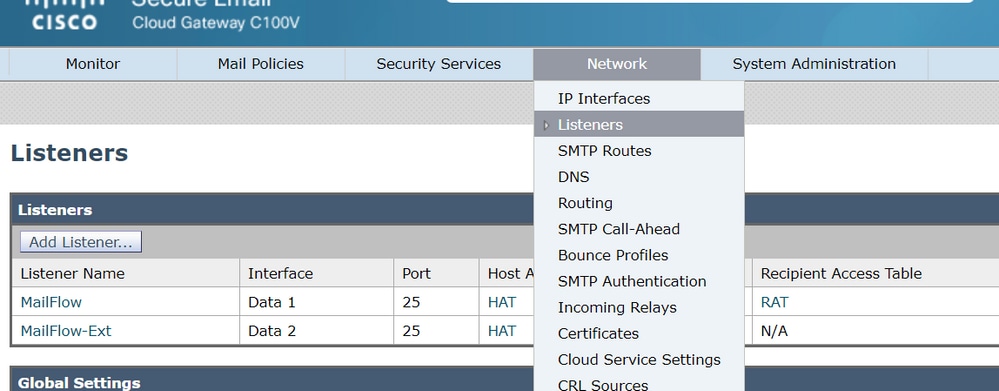999x391 pixels.
Task: Open HAT link for MailFlow-Ext row
Action: tap(502, 331)
